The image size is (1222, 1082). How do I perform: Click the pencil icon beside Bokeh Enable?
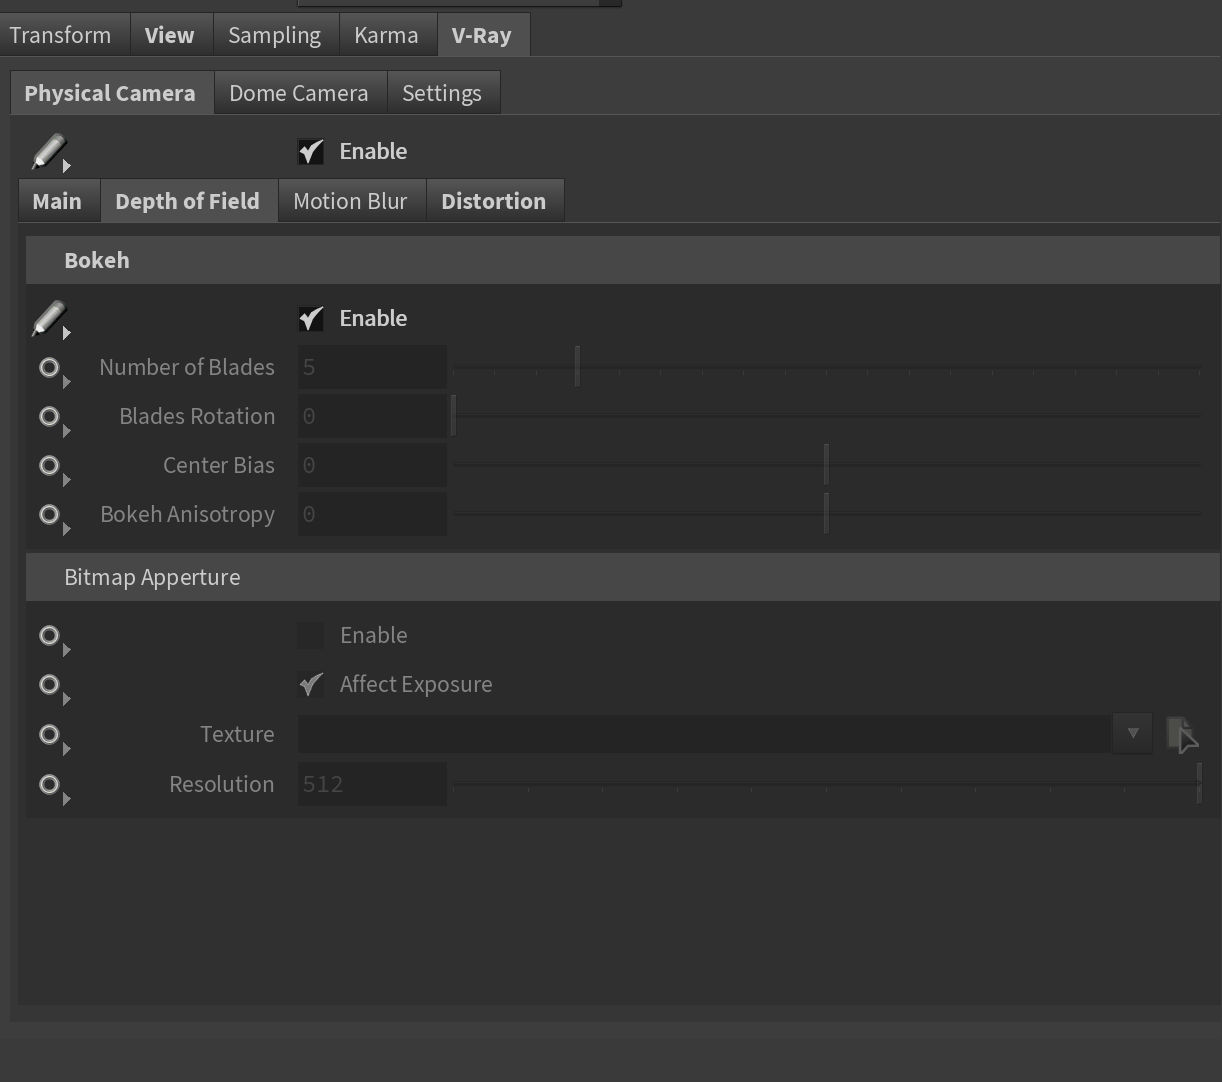[x=48, y=318]
